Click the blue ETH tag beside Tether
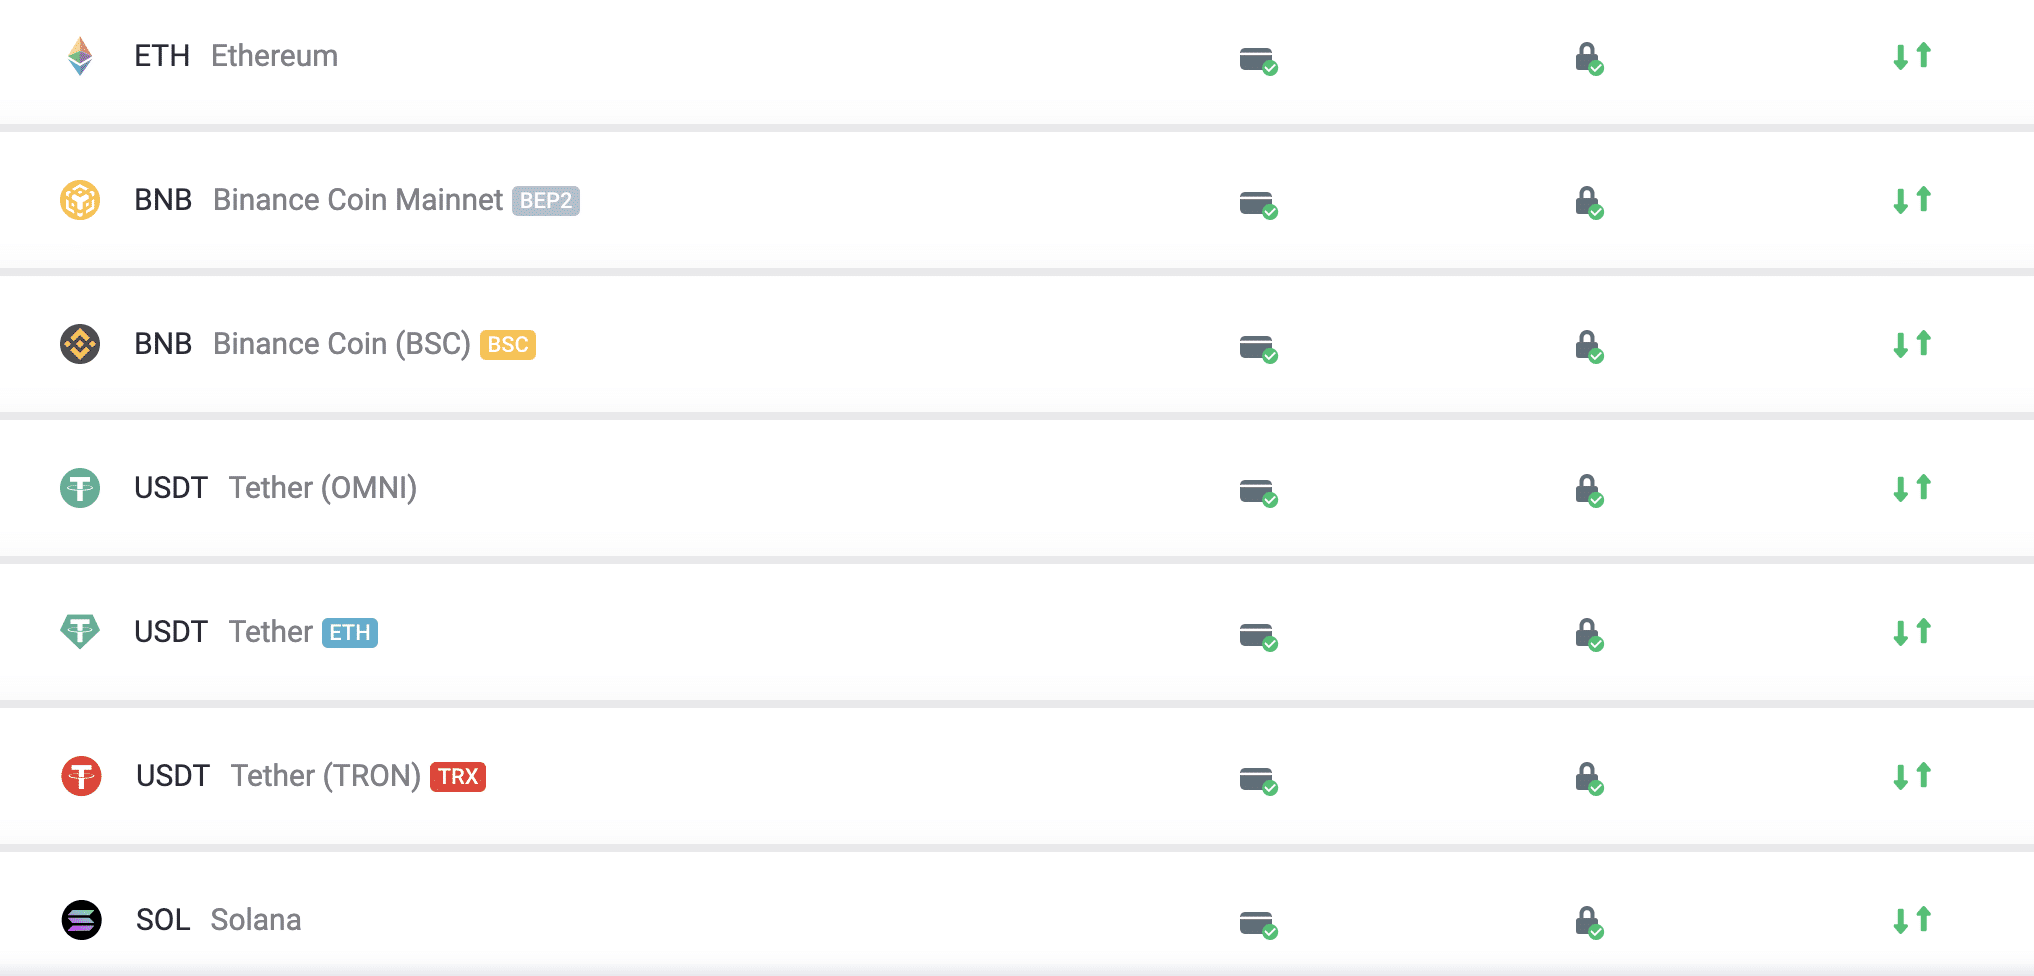The width and height of the screenshot is (2034, 976). (350, 633)
